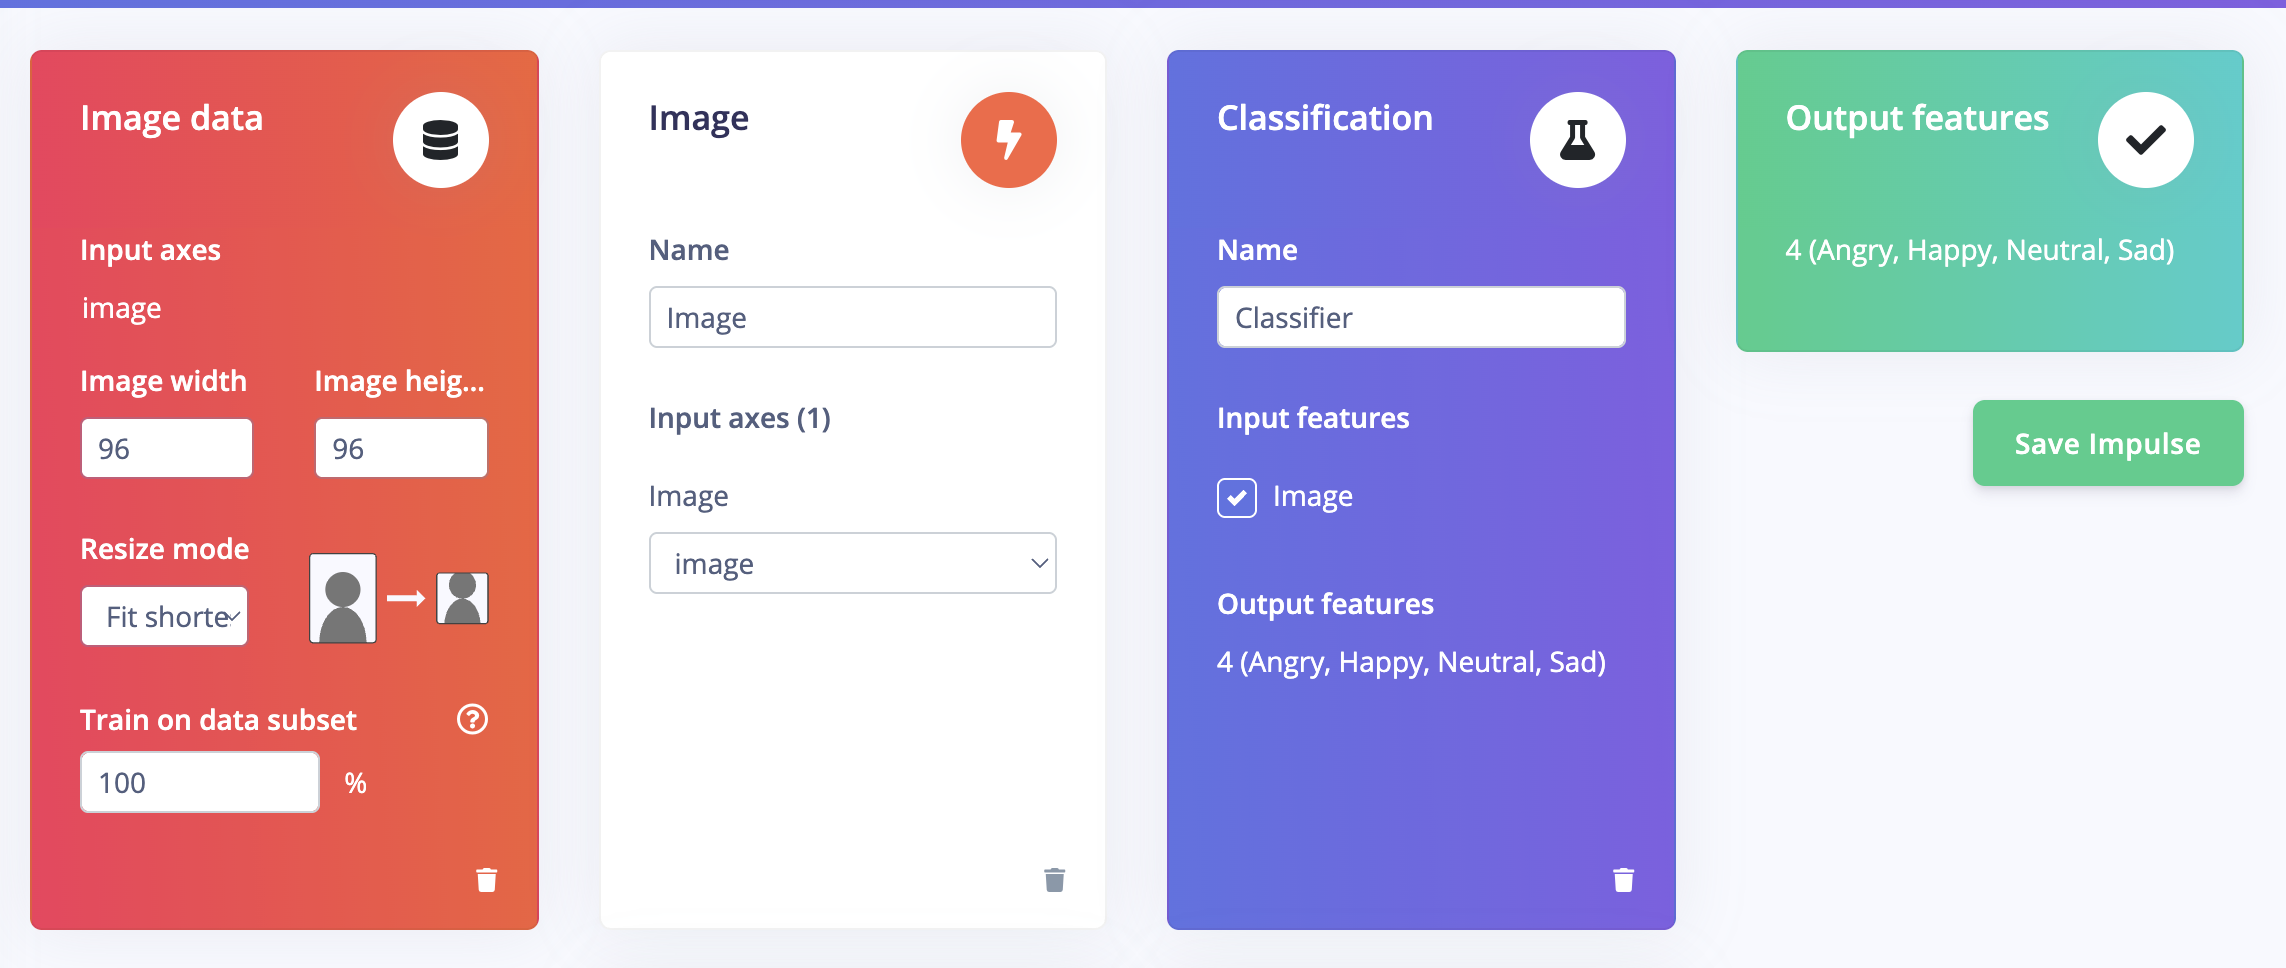Click the flask icon on Classification block
The image size is (2286, 968).
click(1577, 140)
